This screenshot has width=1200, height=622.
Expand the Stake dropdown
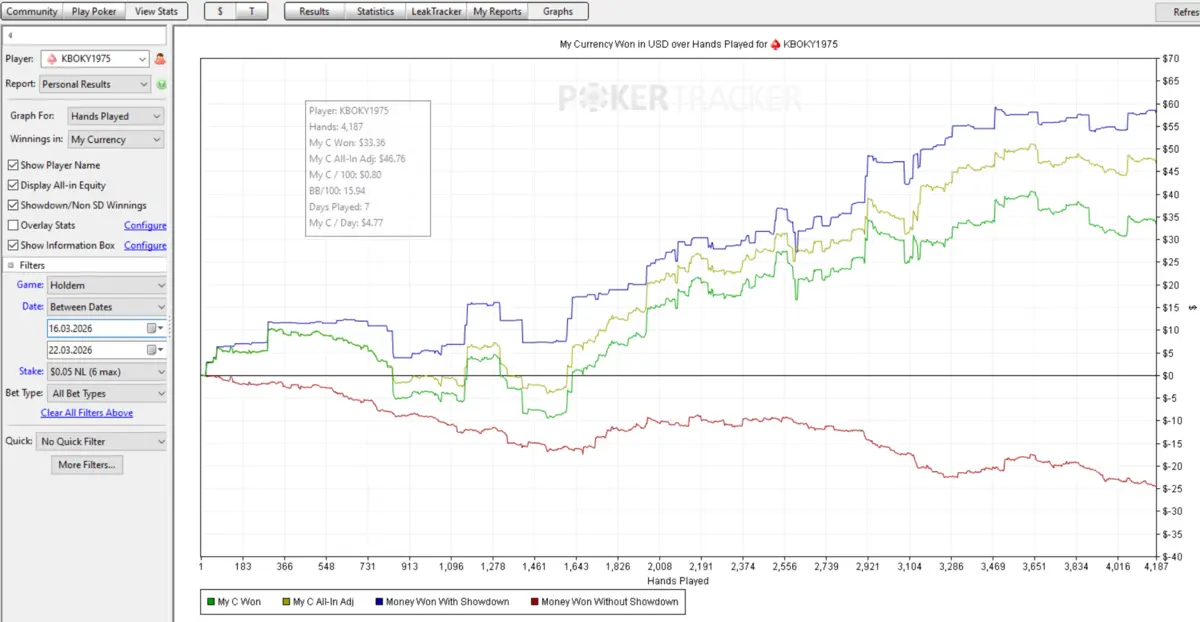tap(106, 371)
